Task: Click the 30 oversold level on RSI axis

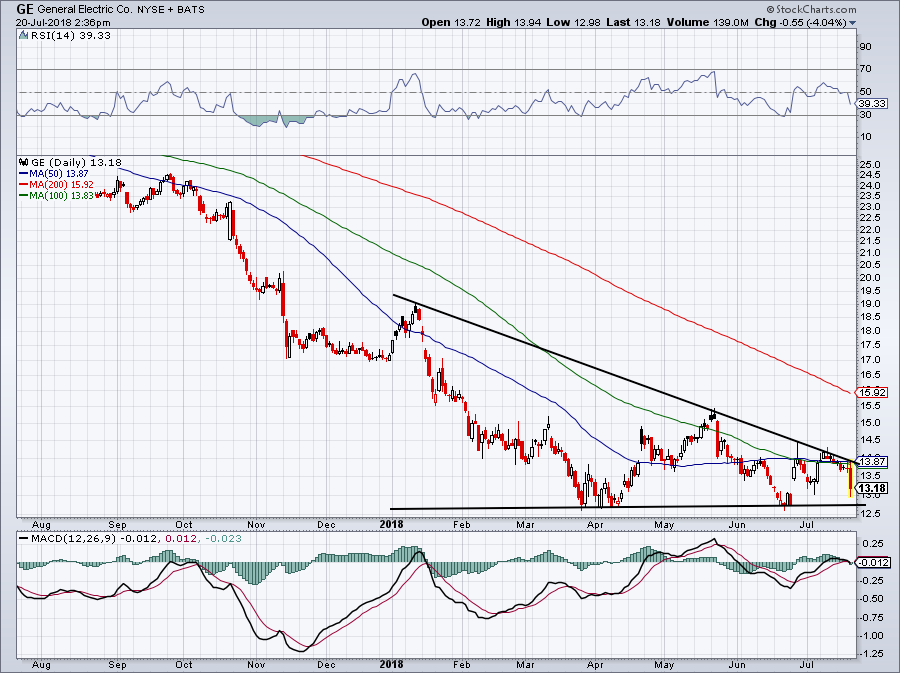Action: [865, 115]
